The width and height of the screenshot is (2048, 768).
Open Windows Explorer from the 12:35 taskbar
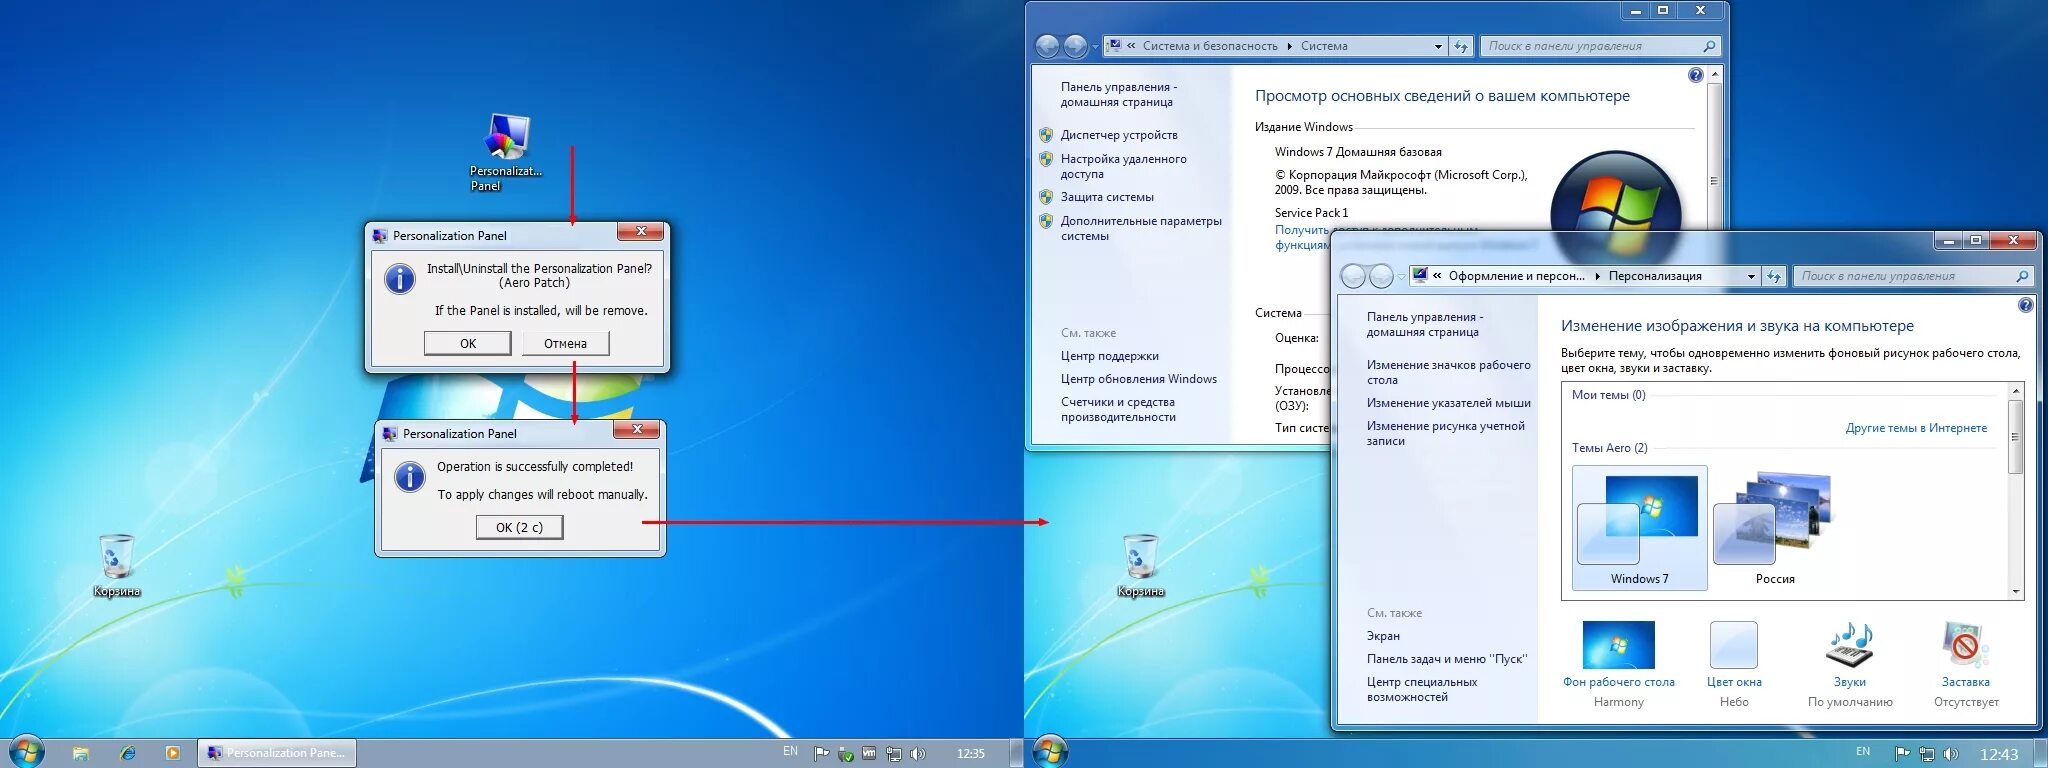pyautogui.click(x=81, y=753)
